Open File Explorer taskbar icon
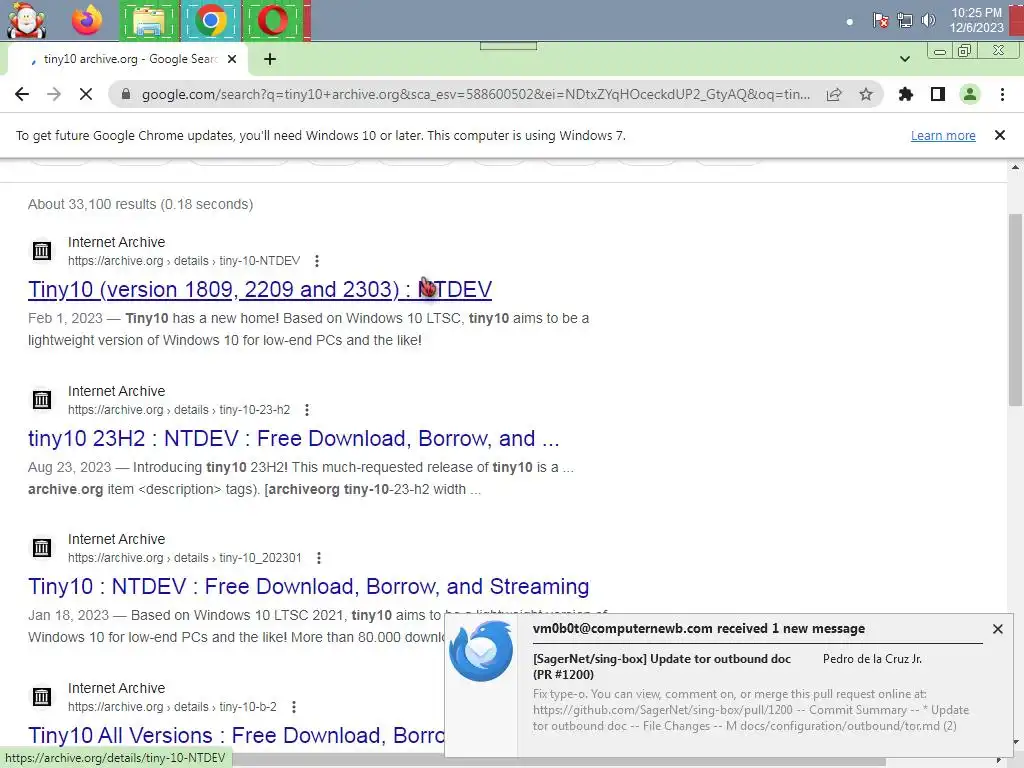The width and height of the screenshot is (1024, 768). pyautogui.click(x=149, y=21)
